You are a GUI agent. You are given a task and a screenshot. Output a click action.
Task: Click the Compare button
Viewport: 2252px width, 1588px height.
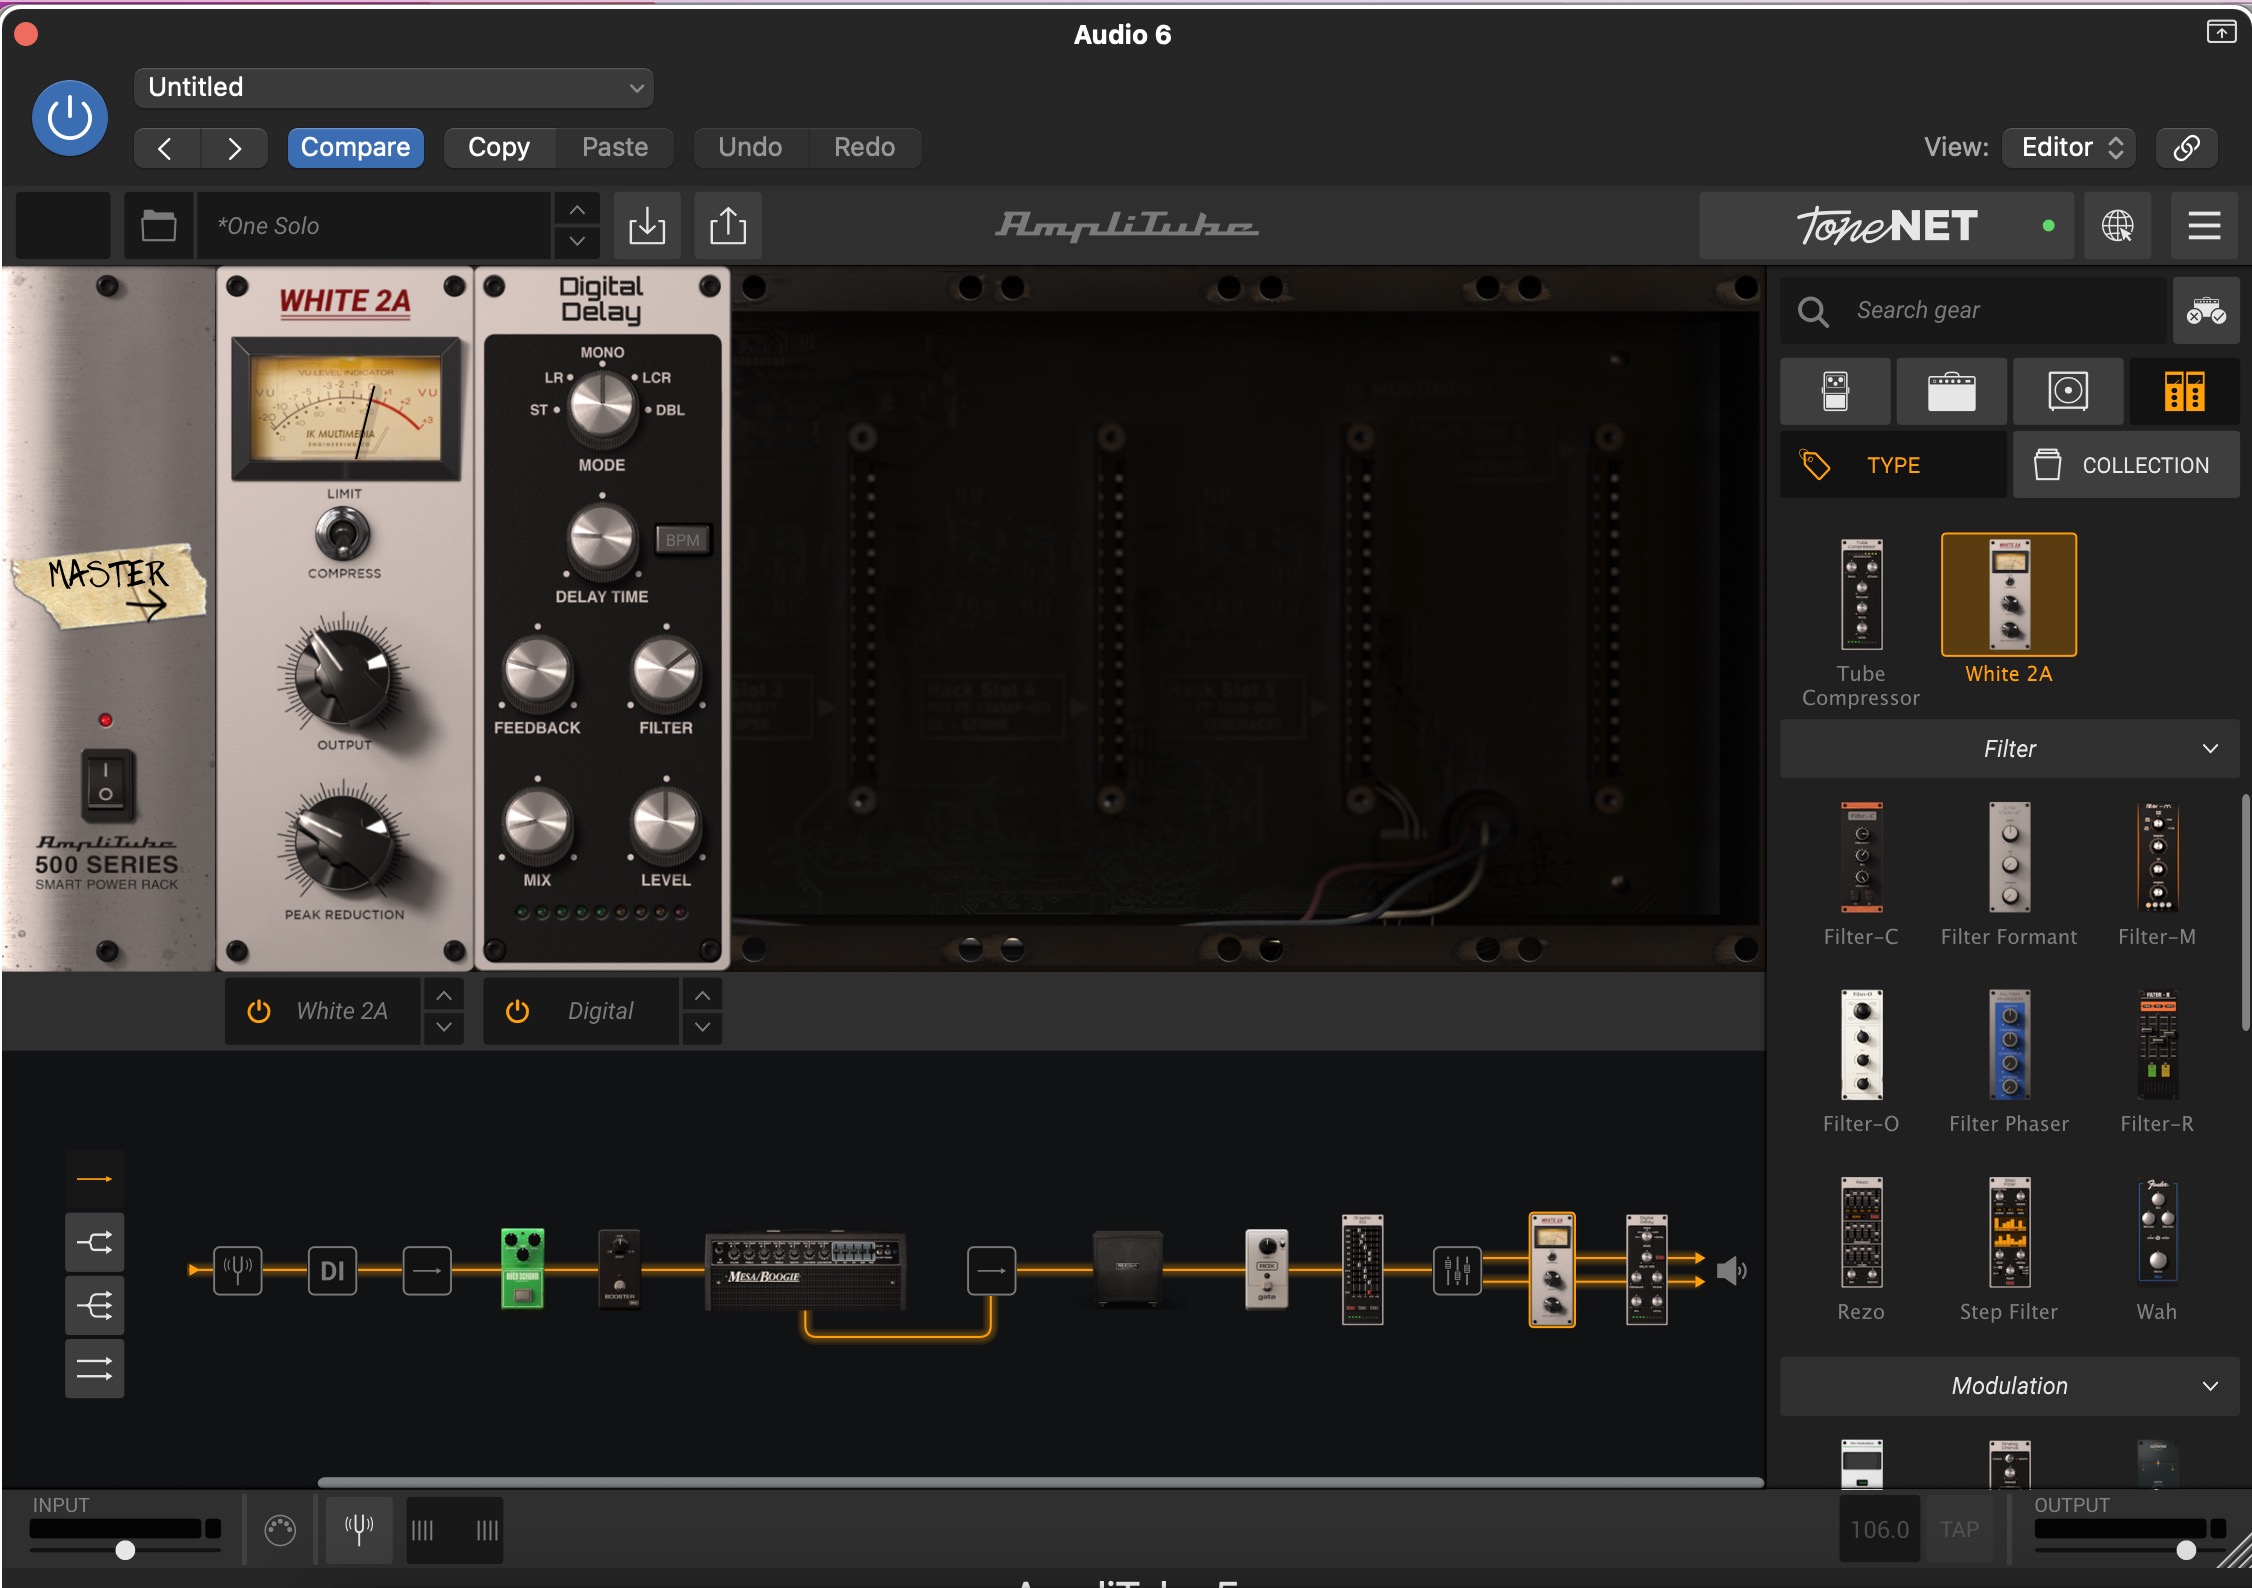(x=355, y=147)
